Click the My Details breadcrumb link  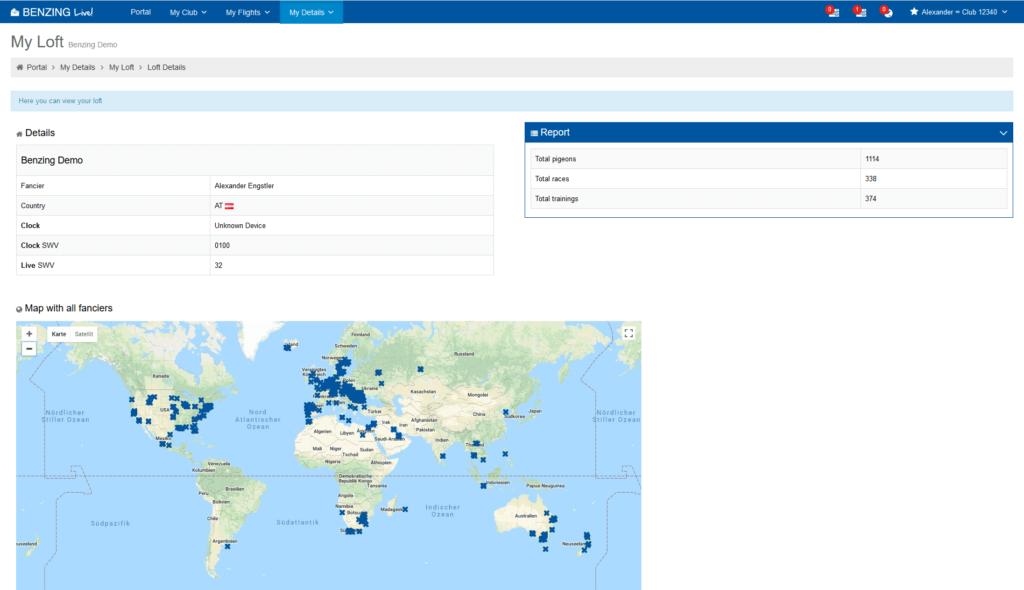coord(77,68)
